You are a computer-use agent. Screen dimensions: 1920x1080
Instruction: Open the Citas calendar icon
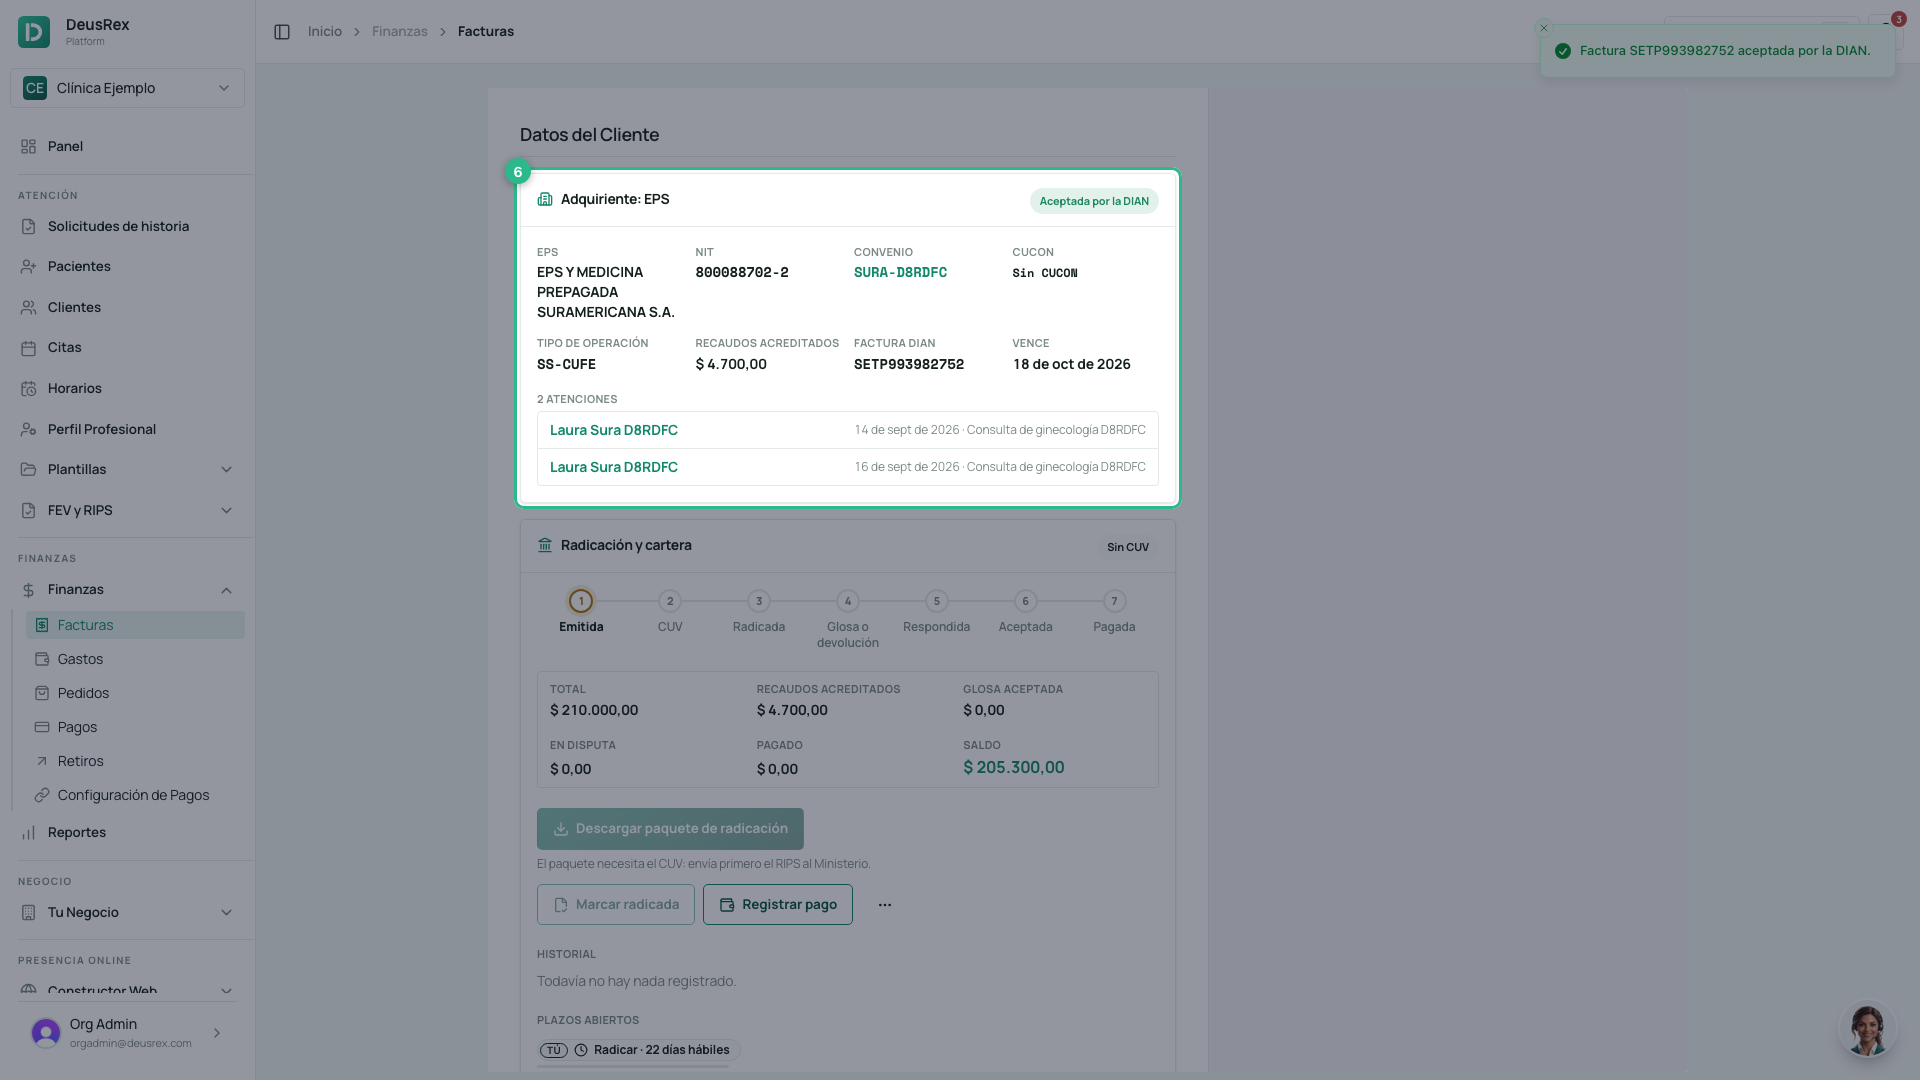28,348
